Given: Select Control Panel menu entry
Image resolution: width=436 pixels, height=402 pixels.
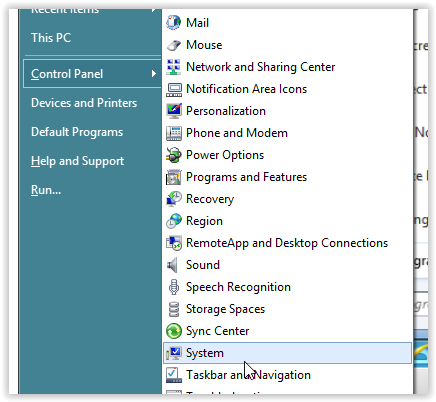Looking at the screenshot, I should point(92,74).
